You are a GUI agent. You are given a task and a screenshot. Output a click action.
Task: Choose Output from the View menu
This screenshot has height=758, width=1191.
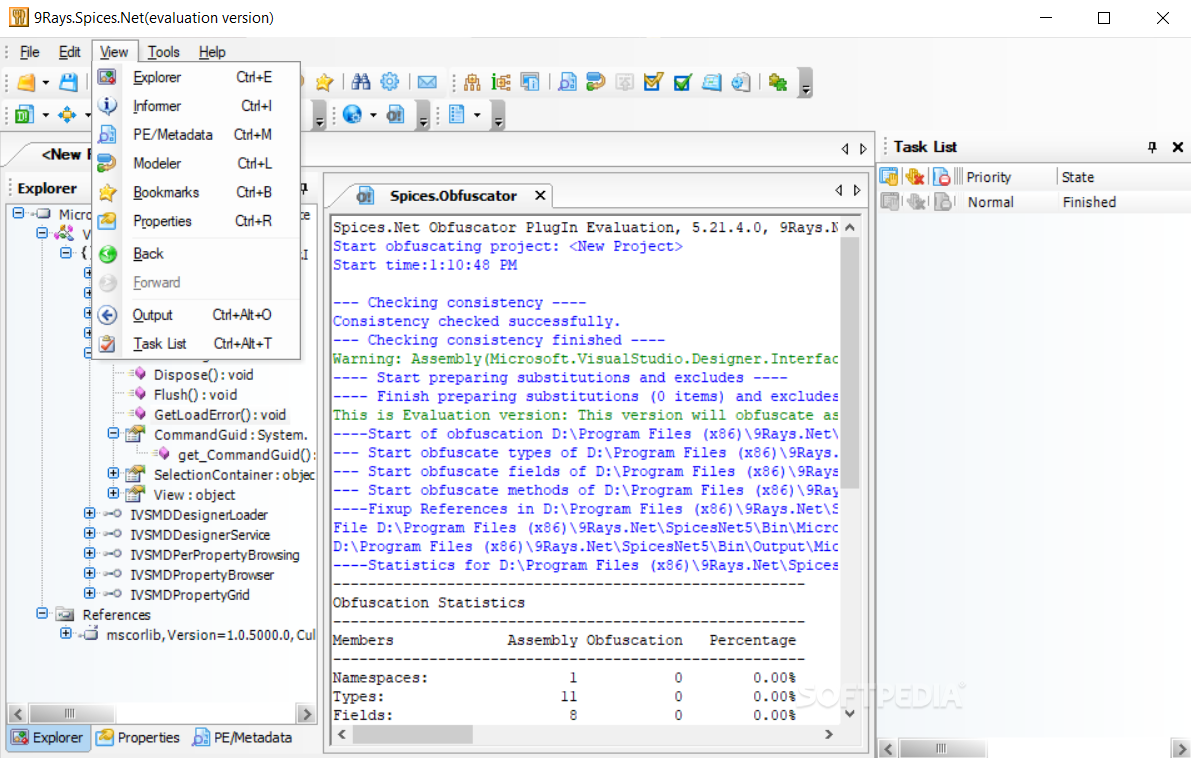197,314
